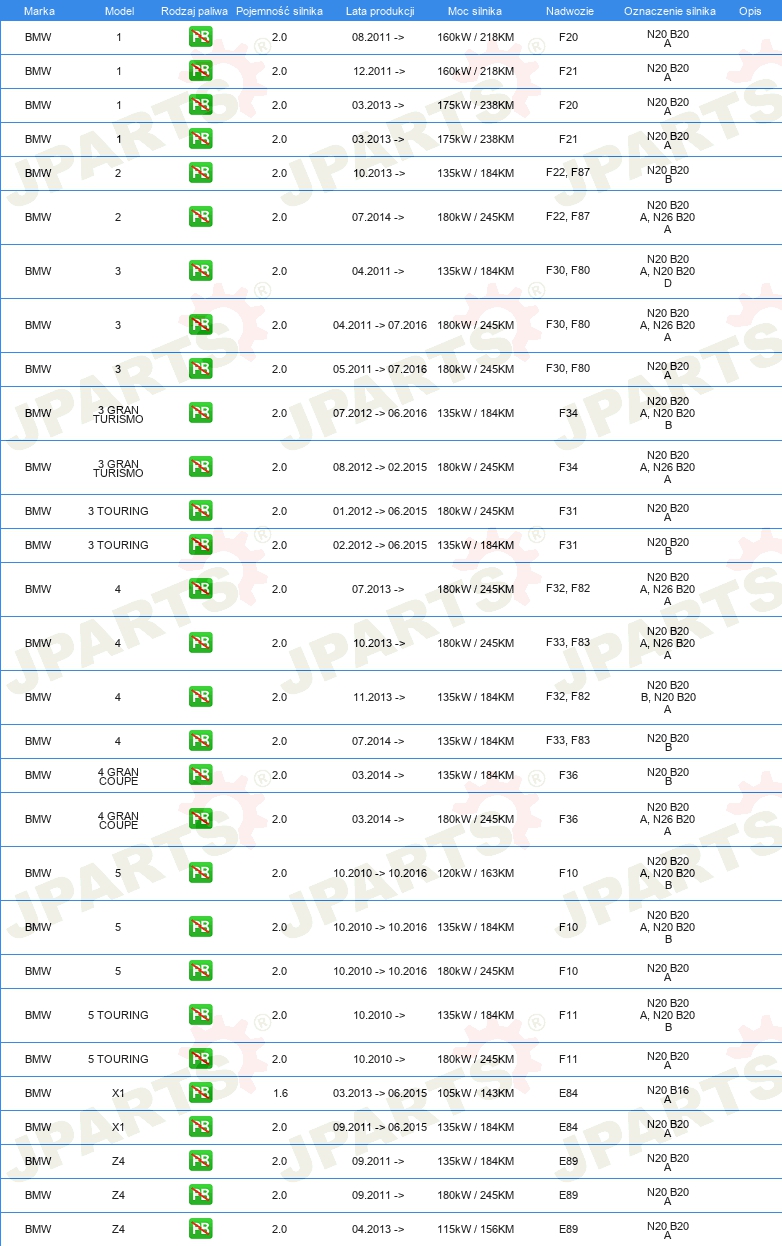Click fuel icon in BMW 5 120kW row

tap(200, 873)
